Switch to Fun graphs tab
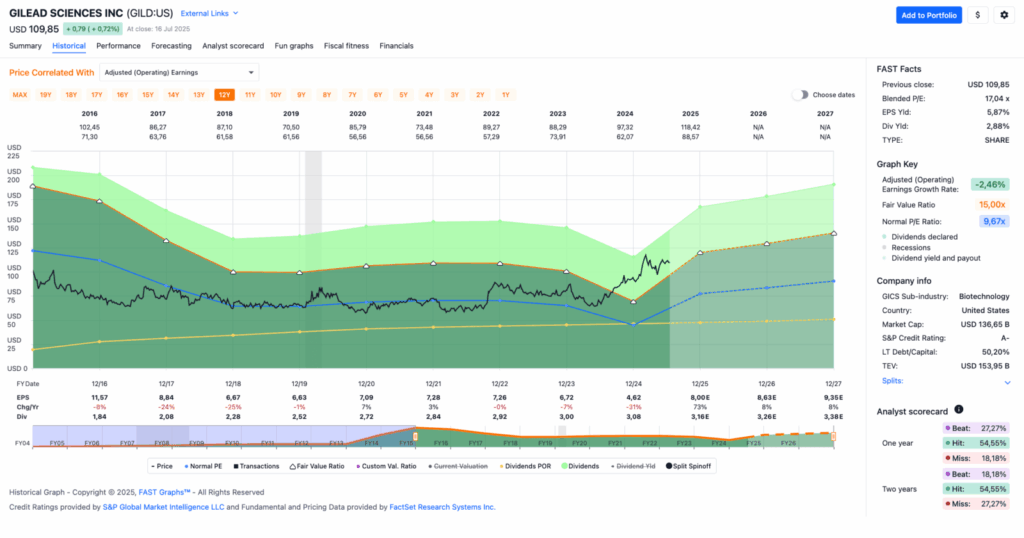Viewport: 1024px width, 538px height. click(x=294, y=46)
